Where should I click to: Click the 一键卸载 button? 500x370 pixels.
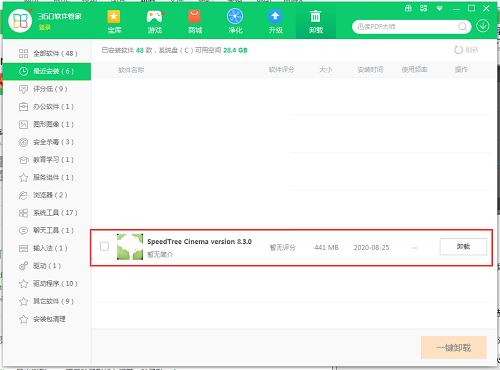click(x=454, y=348)
